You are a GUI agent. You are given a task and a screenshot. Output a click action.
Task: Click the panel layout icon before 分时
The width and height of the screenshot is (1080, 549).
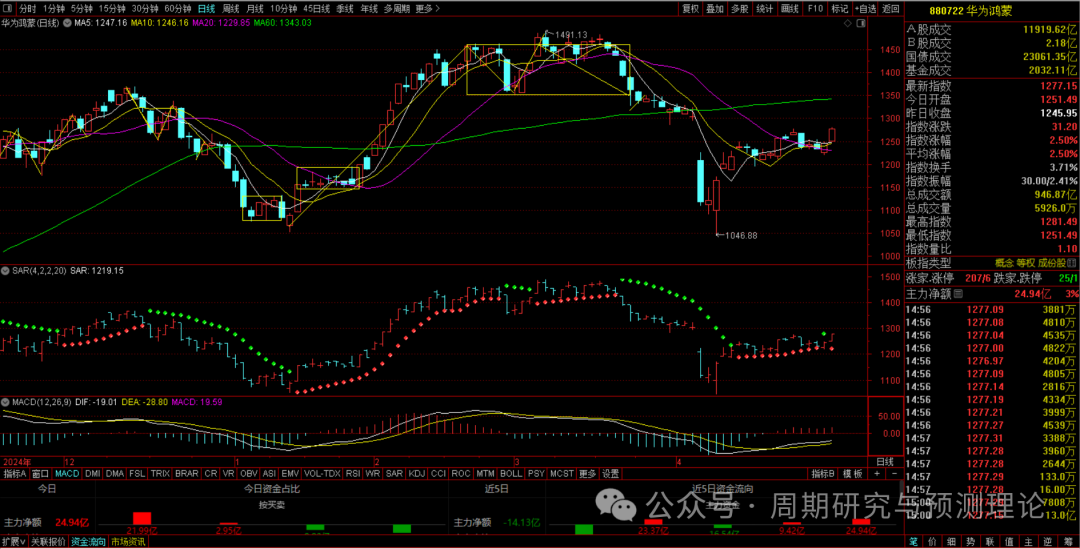[x=8, y=8]
